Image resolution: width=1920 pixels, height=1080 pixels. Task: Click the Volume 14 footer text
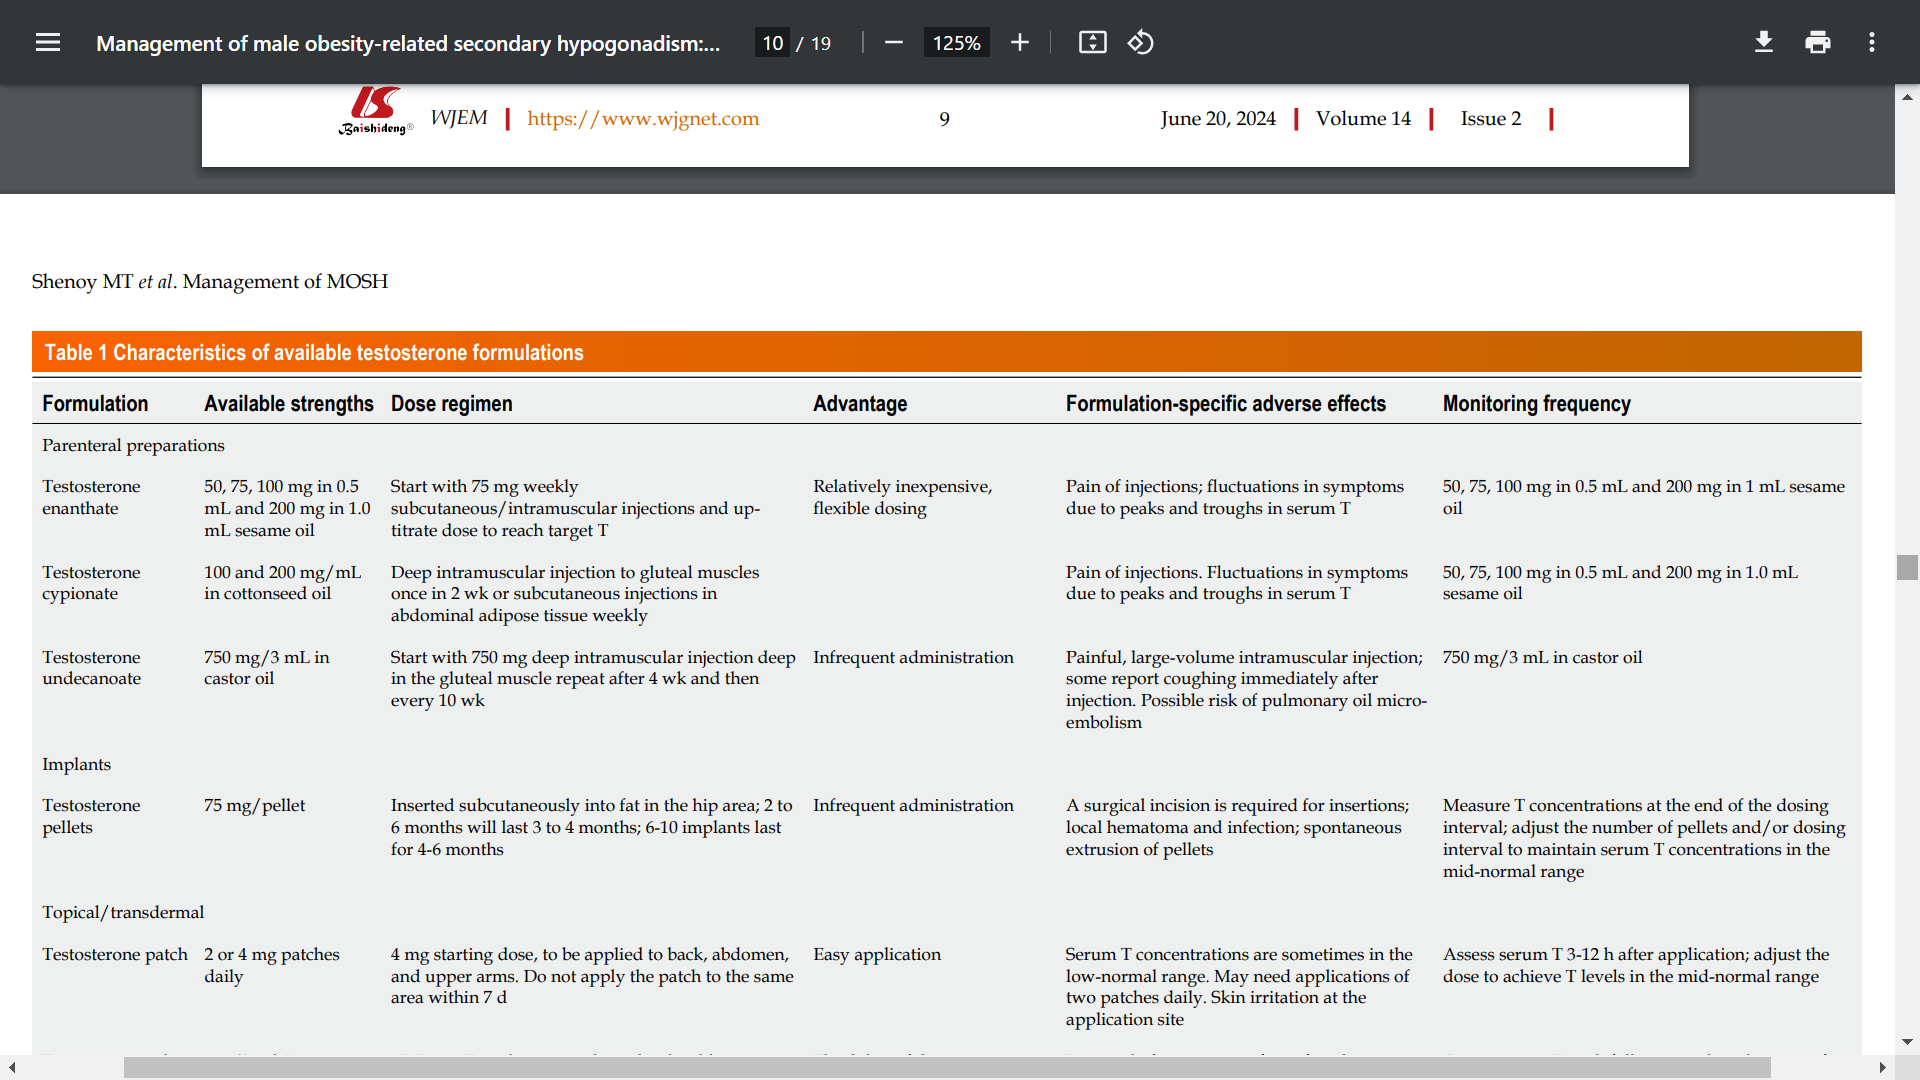(x=1363, y=119)
